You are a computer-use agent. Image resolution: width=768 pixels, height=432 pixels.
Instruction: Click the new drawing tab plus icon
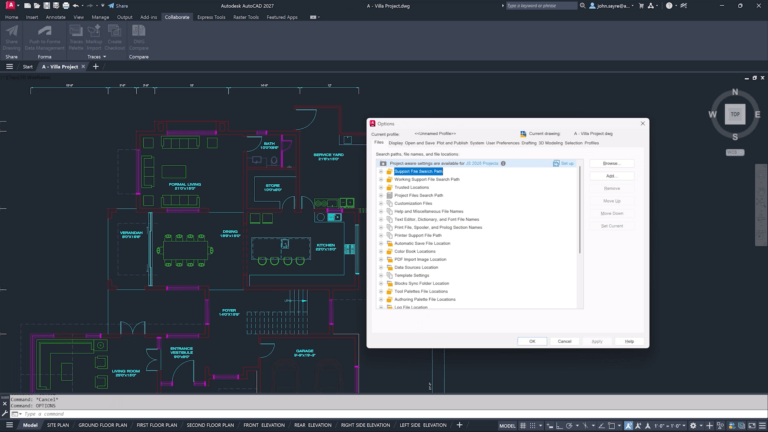pos(96,67)
